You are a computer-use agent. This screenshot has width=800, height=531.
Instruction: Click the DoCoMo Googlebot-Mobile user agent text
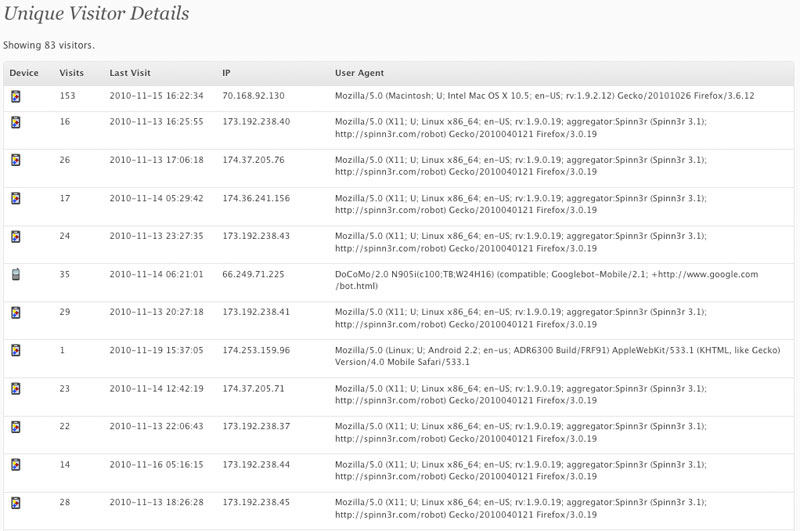click(x=546, y=280)
